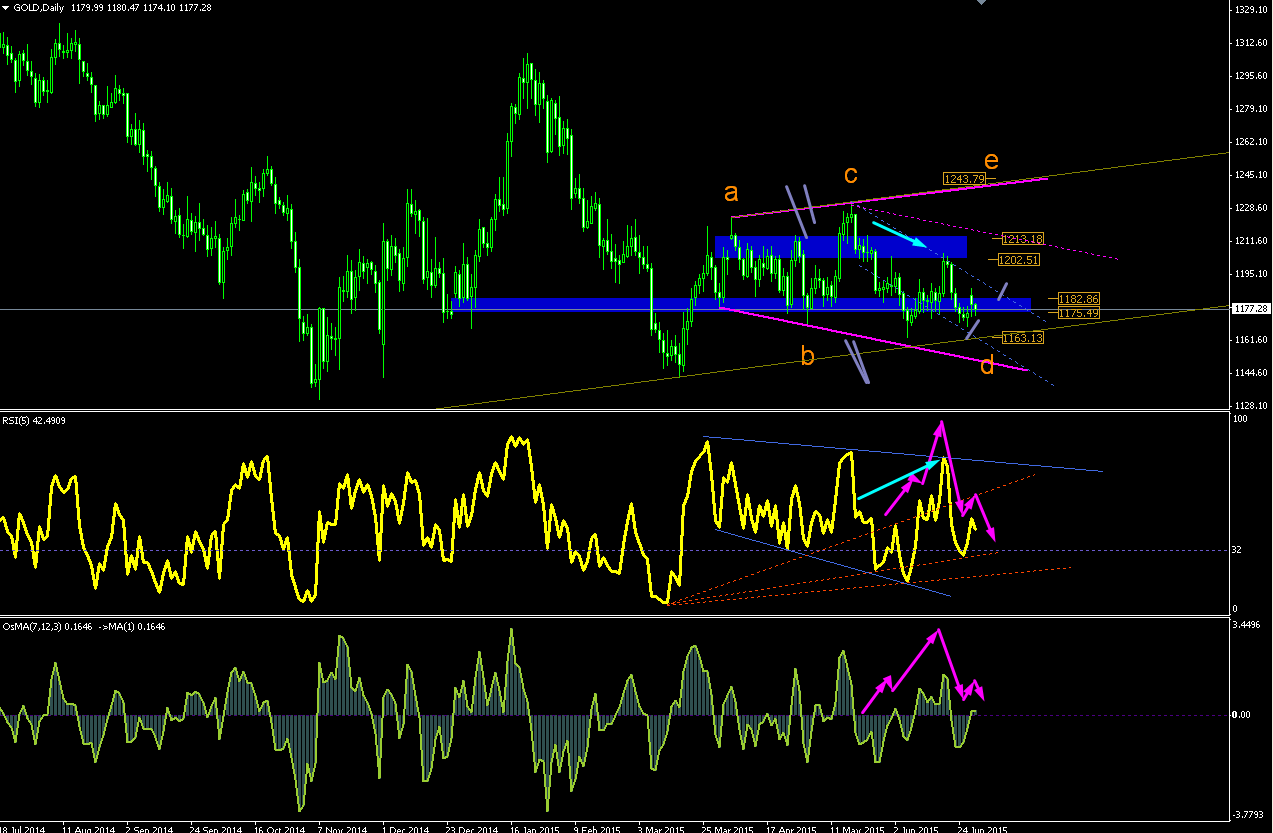Click the OsMA(7,12,3) indicator label
Image resolution: width=1273 pixels, height=833 pixels.
click(x=84, y=626)
